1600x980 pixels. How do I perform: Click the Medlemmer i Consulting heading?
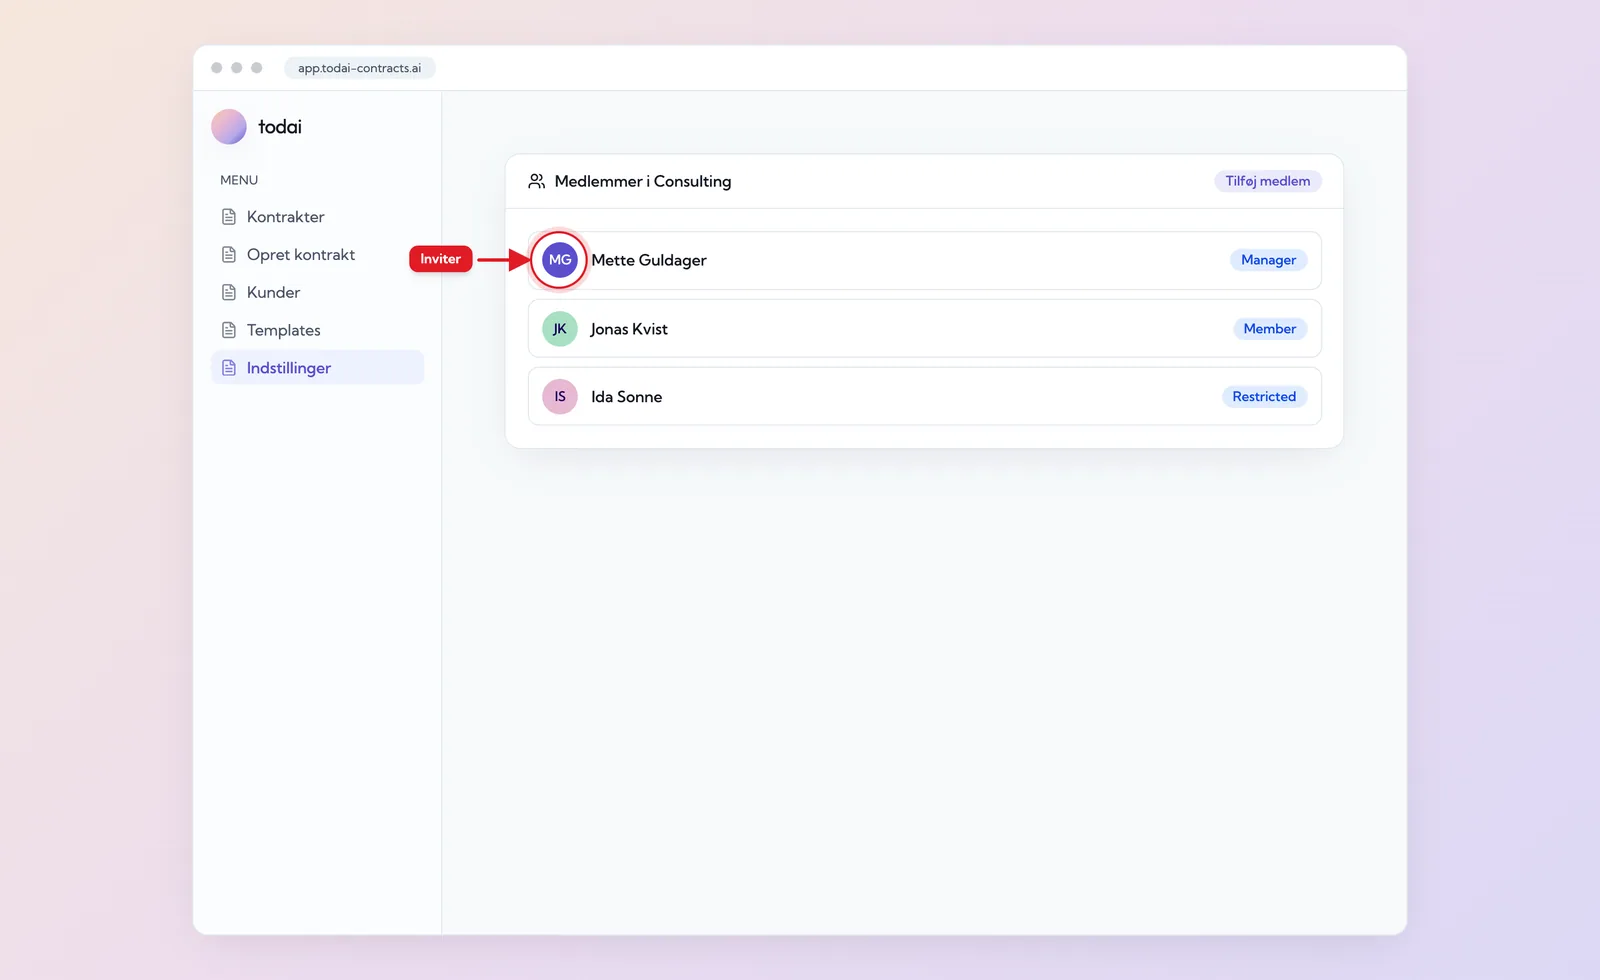point(643,181)
